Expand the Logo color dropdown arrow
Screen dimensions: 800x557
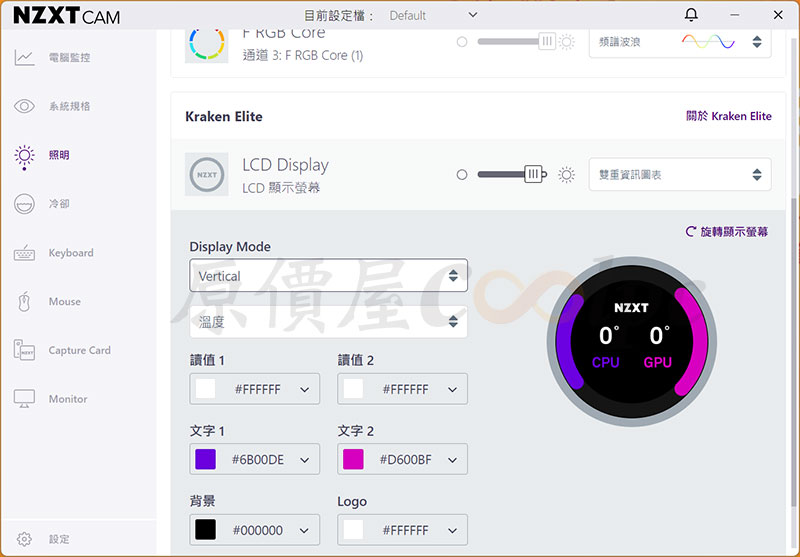point(453,530)
